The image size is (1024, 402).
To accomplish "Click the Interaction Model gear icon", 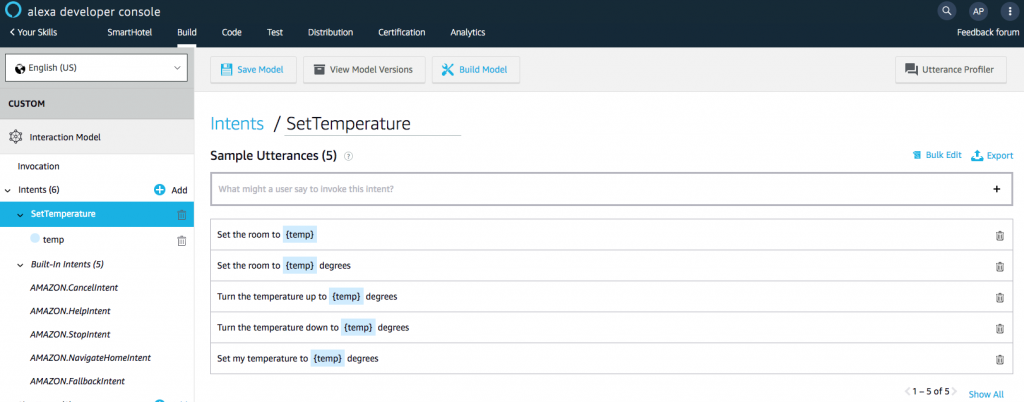I will pyautogui.click(x=16, y=137).
